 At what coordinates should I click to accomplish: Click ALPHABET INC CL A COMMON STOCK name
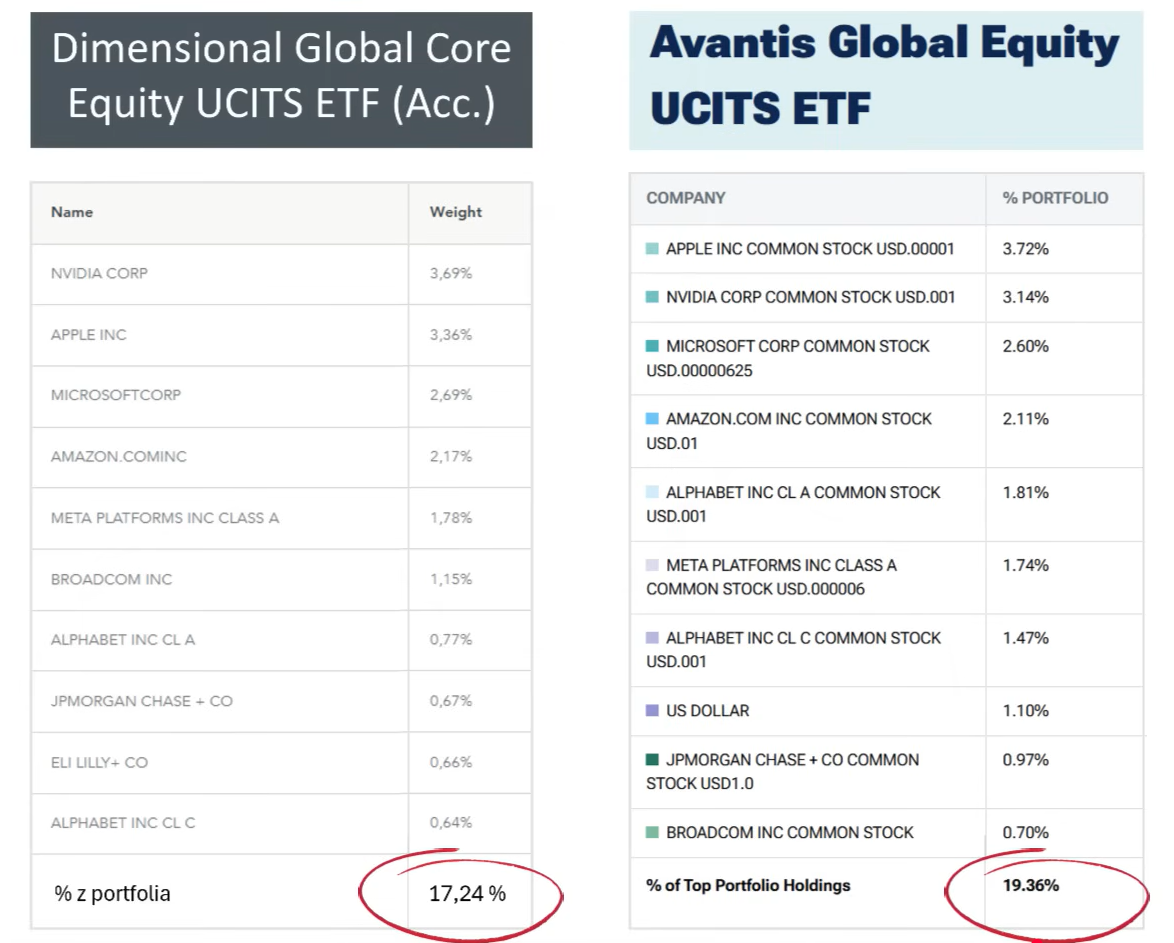[x=793, y=504]
